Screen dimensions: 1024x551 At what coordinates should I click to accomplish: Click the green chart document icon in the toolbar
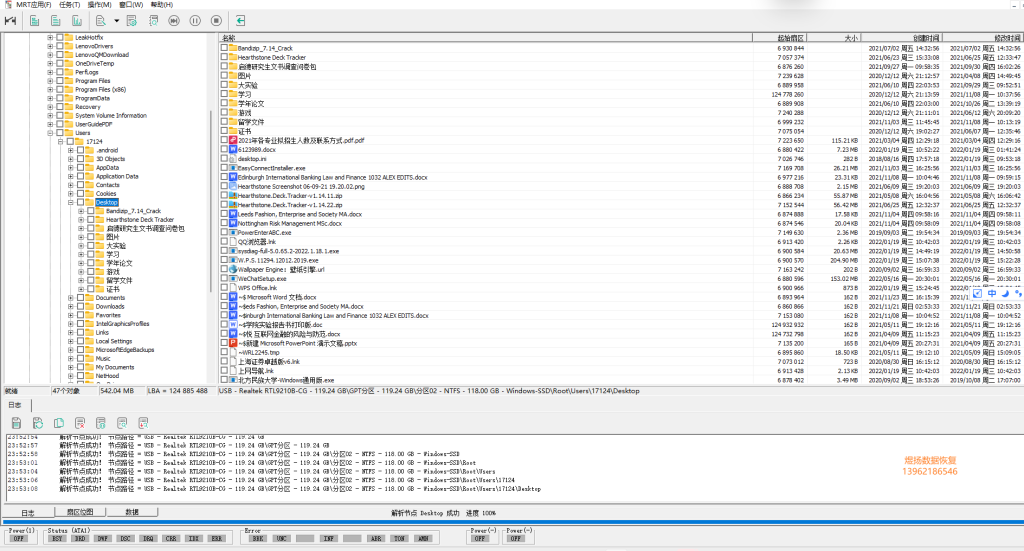[77, 21]
